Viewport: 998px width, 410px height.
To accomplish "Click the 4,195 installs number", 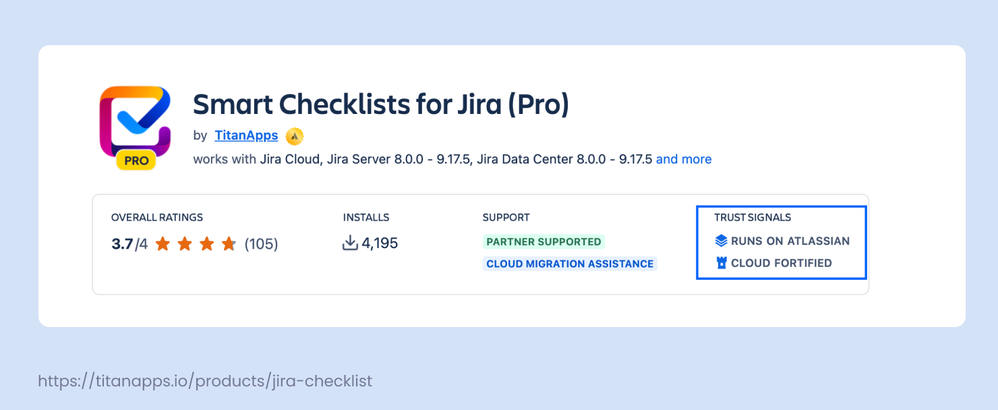I will [380, 243].
